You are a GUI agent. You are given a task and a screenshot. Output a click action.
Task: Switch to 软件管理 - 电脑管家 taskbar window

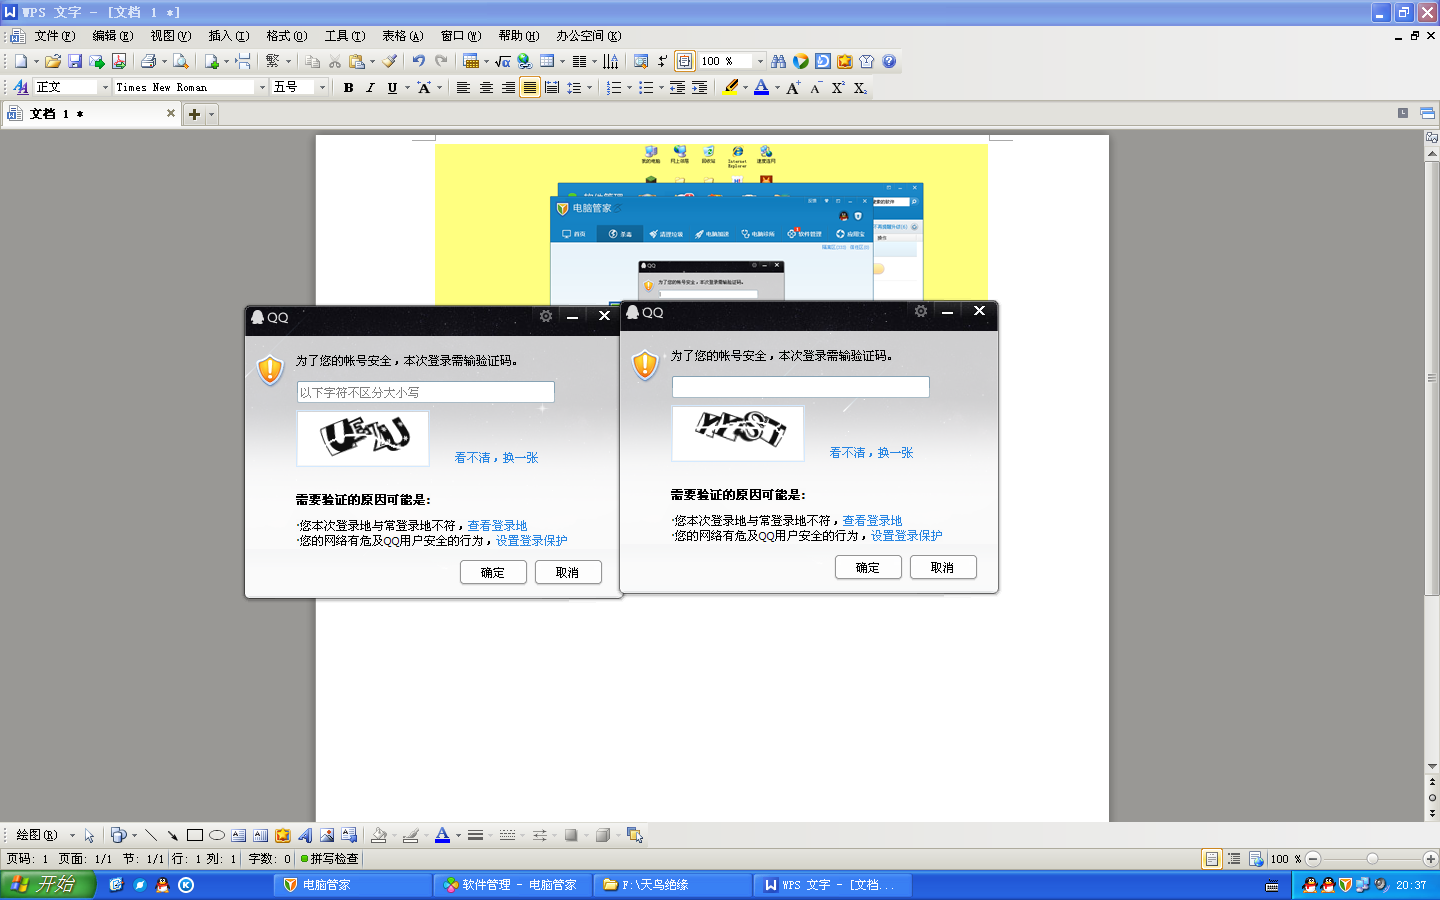click(x=511, y=885)
